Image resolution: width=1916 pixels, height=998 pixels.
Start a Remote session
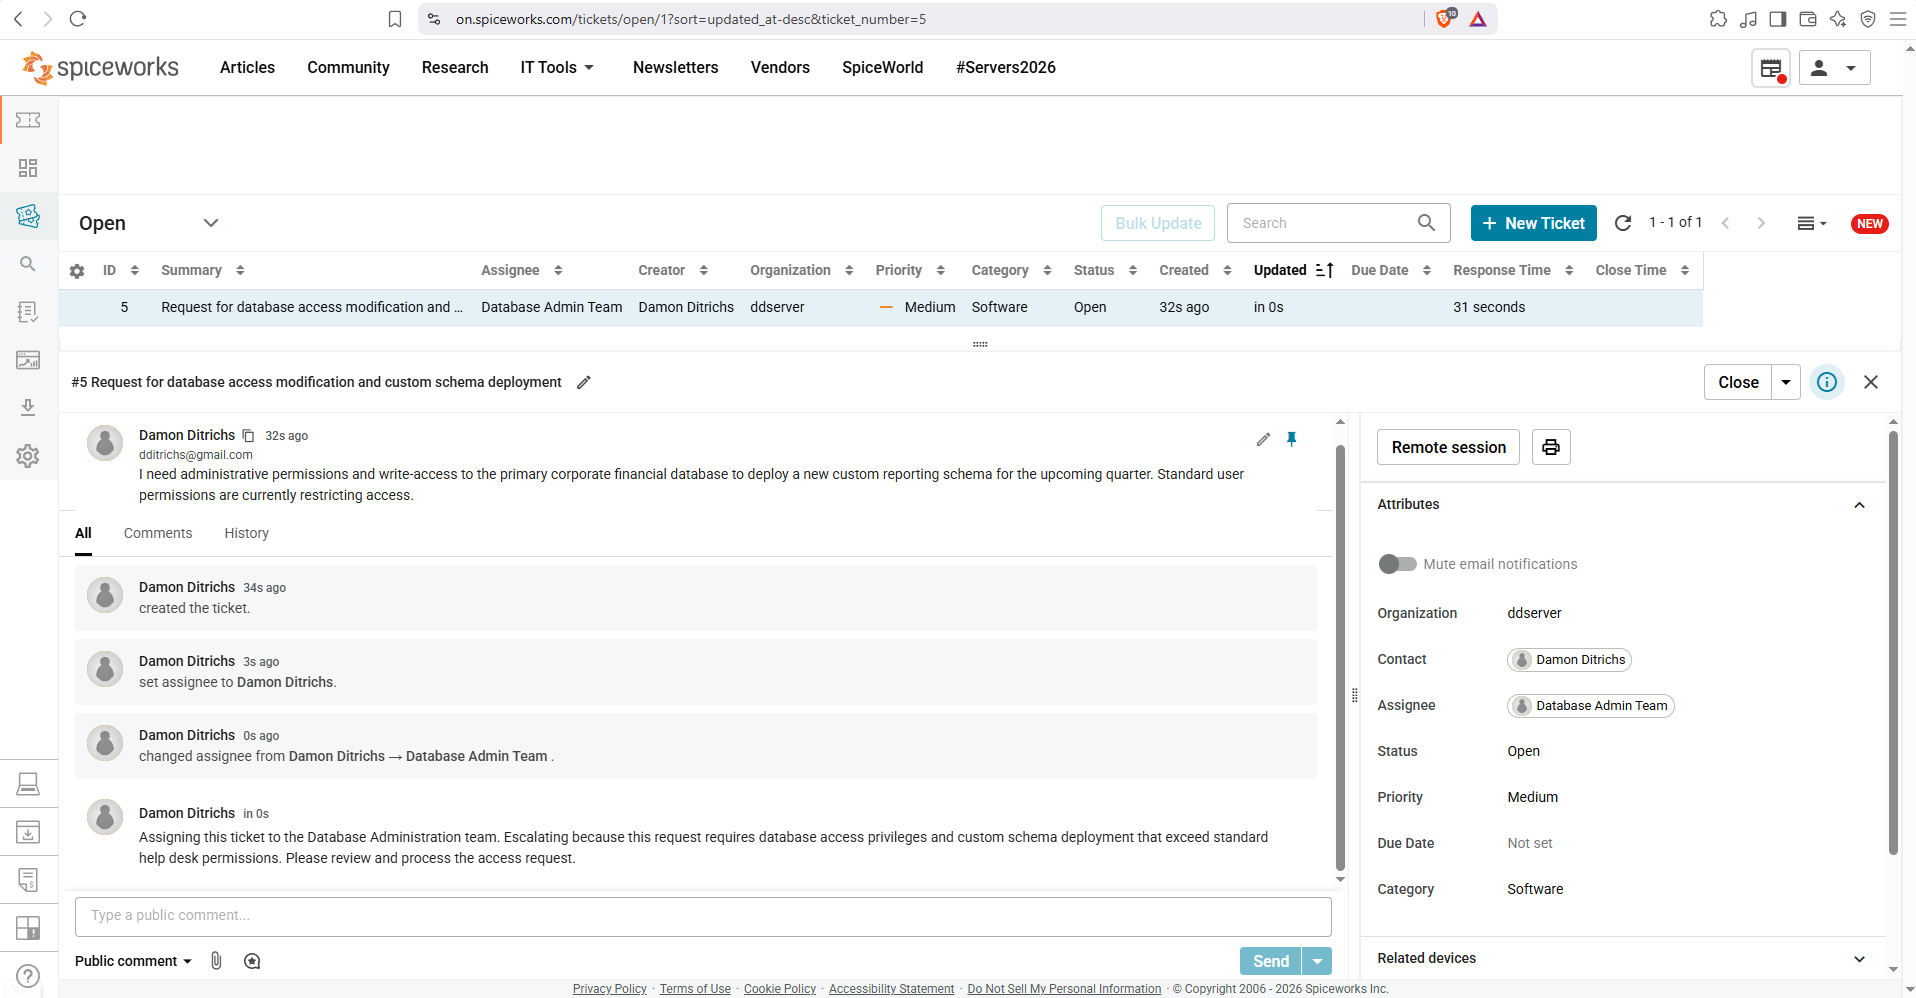tap(1448, 447)
